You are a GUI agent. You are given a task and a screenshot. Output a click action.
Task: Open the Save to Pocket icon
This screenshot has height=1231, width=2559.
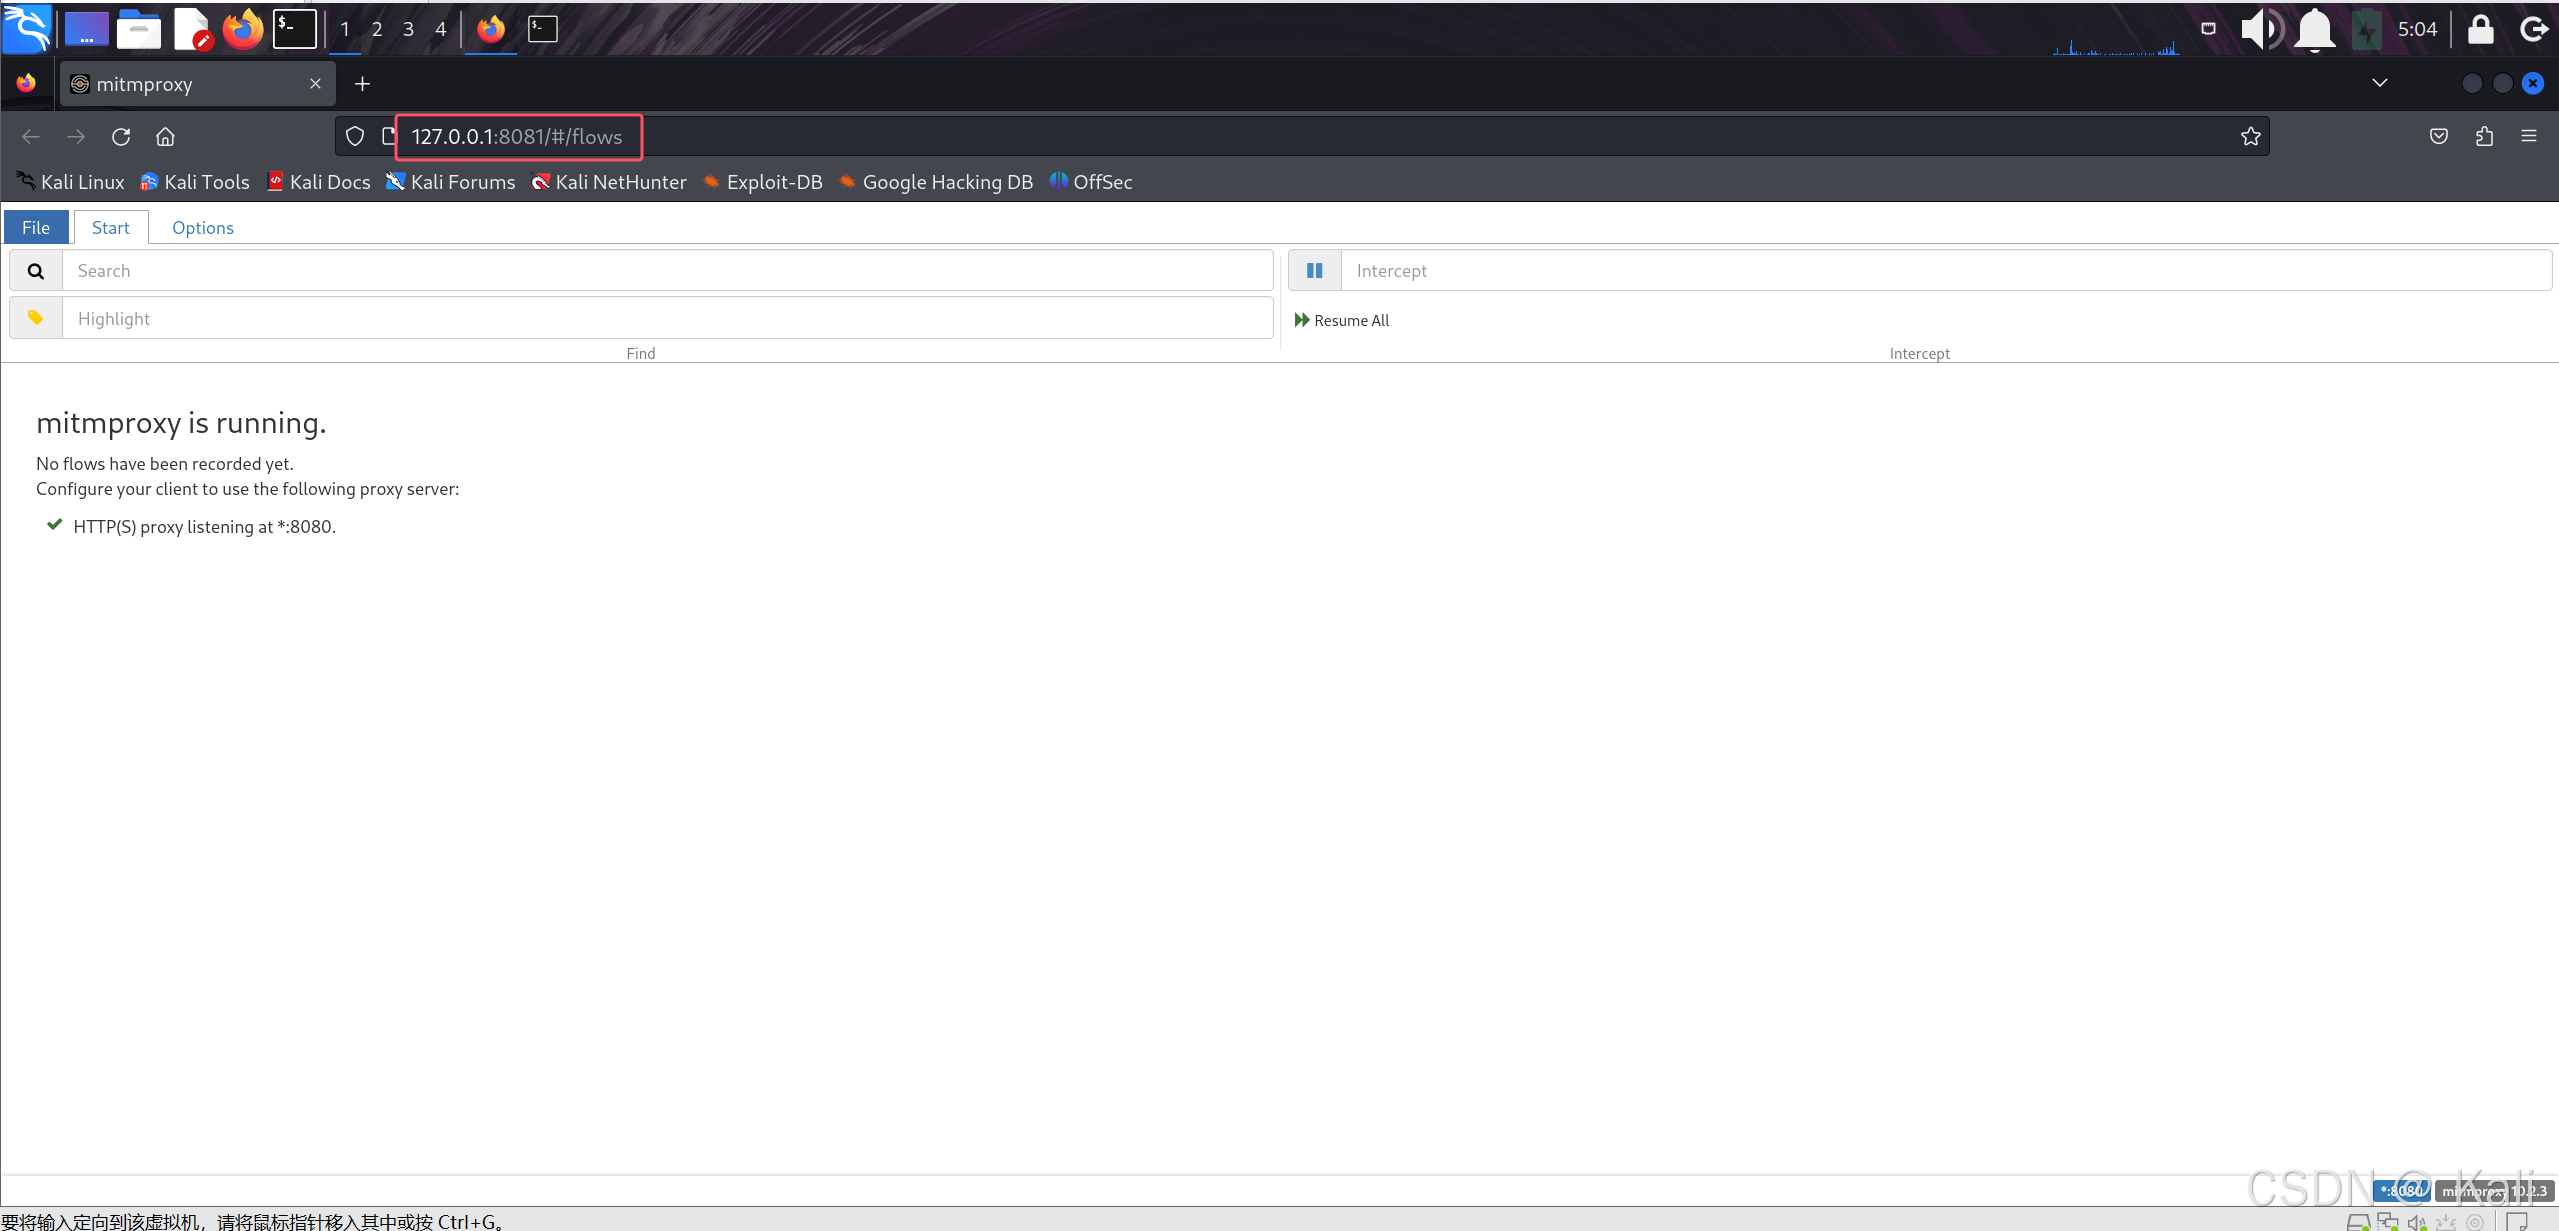pos(2438,137)
